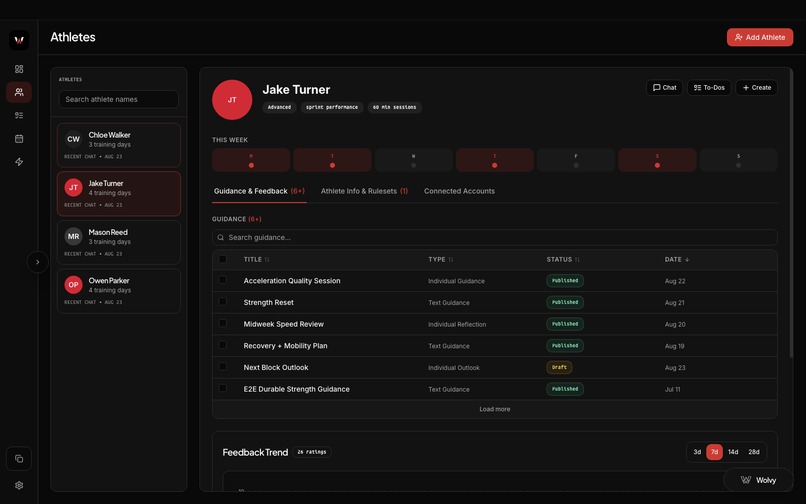Click the MR avatar for Mason Reed
The image size is (806, 504).
tap(74, 236)
